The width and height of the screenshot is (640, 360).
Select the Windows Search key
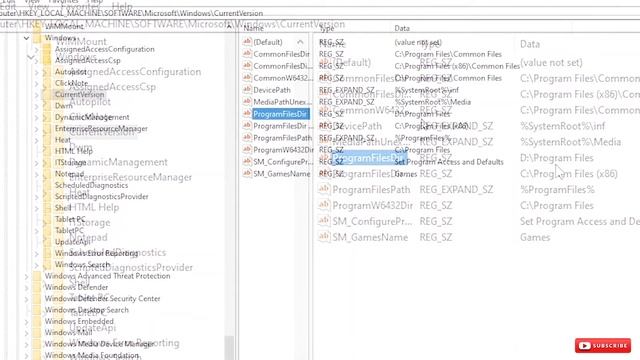(x=82, y=264)
